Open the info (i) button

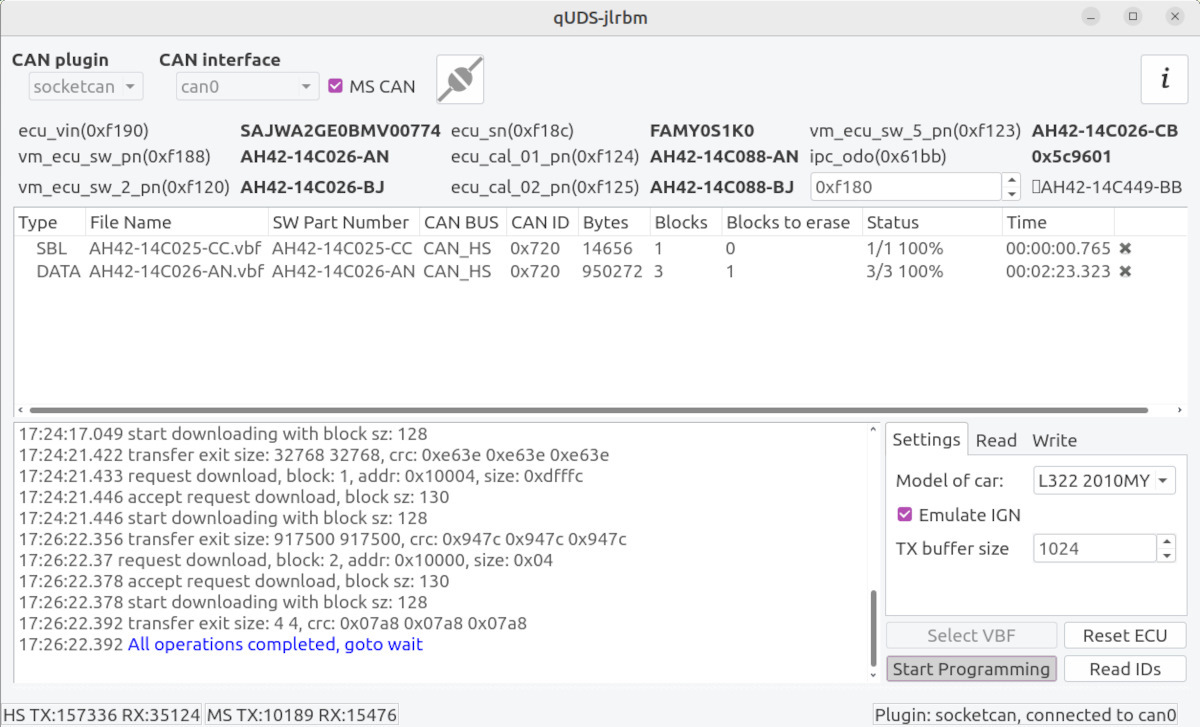click(1164, 80)
